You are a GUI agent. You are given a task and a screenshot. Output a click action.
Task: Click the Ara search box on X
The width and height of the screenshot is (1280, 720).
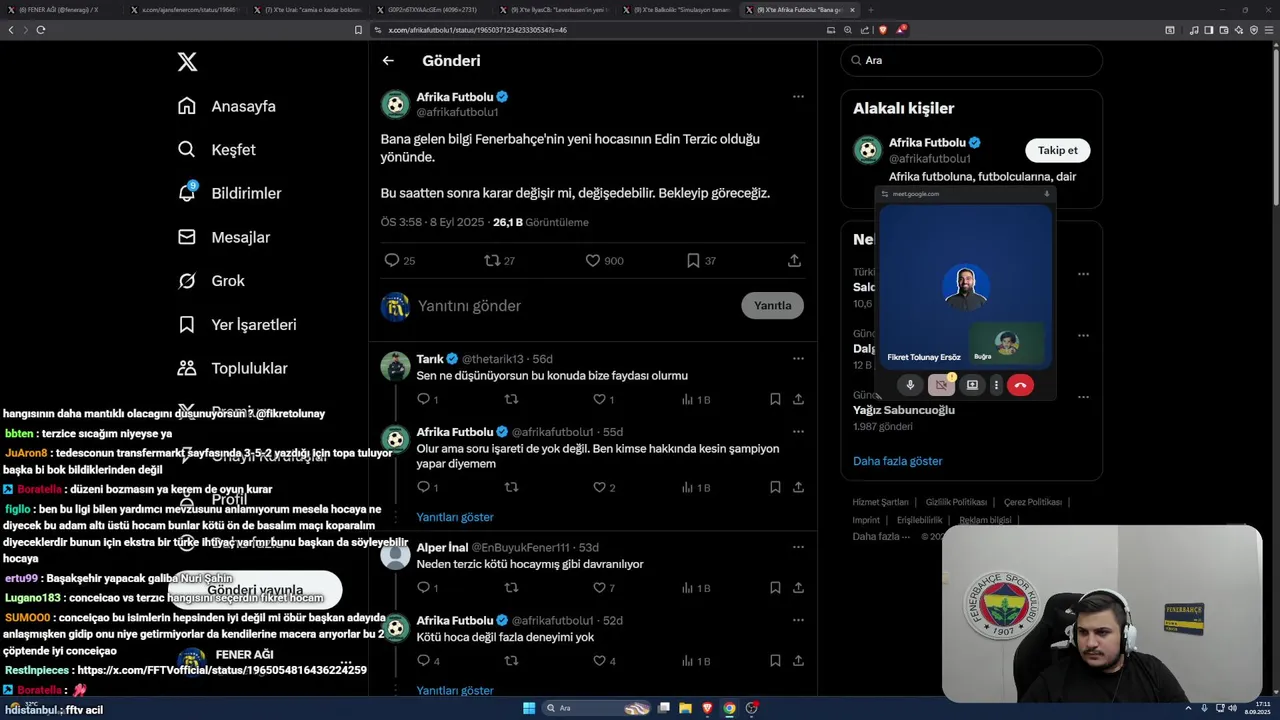coord(971,60)
